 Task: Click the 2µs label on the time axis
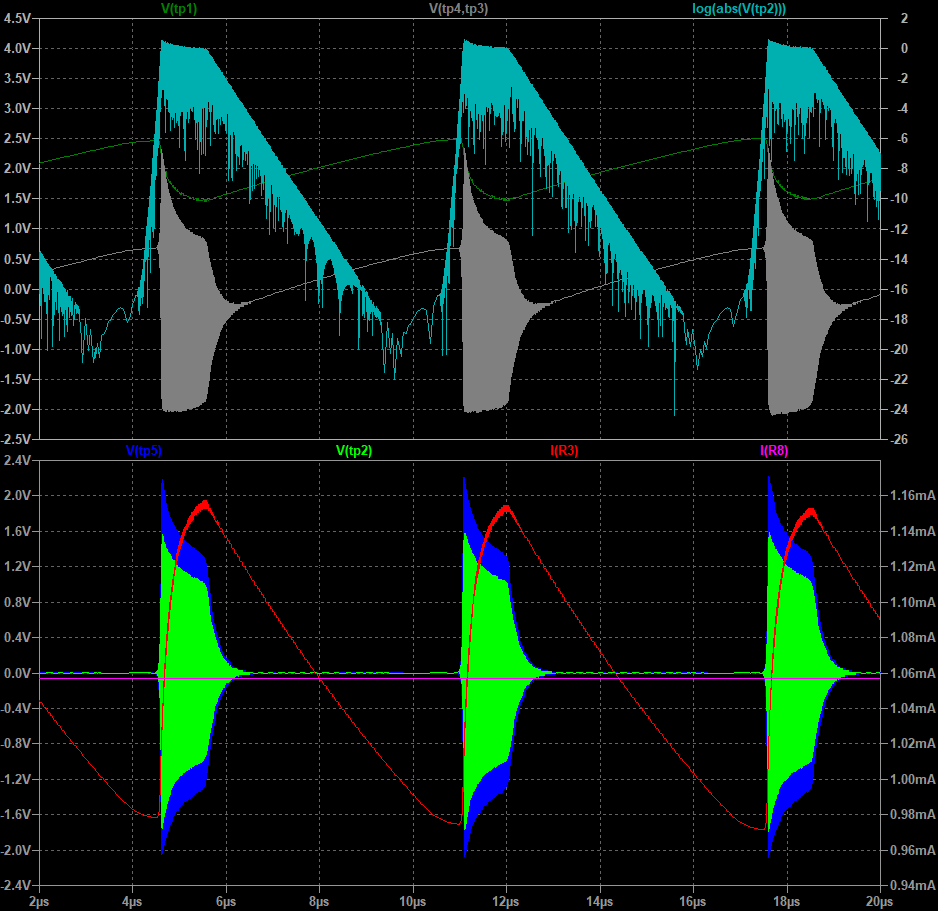tap(39, 901)
